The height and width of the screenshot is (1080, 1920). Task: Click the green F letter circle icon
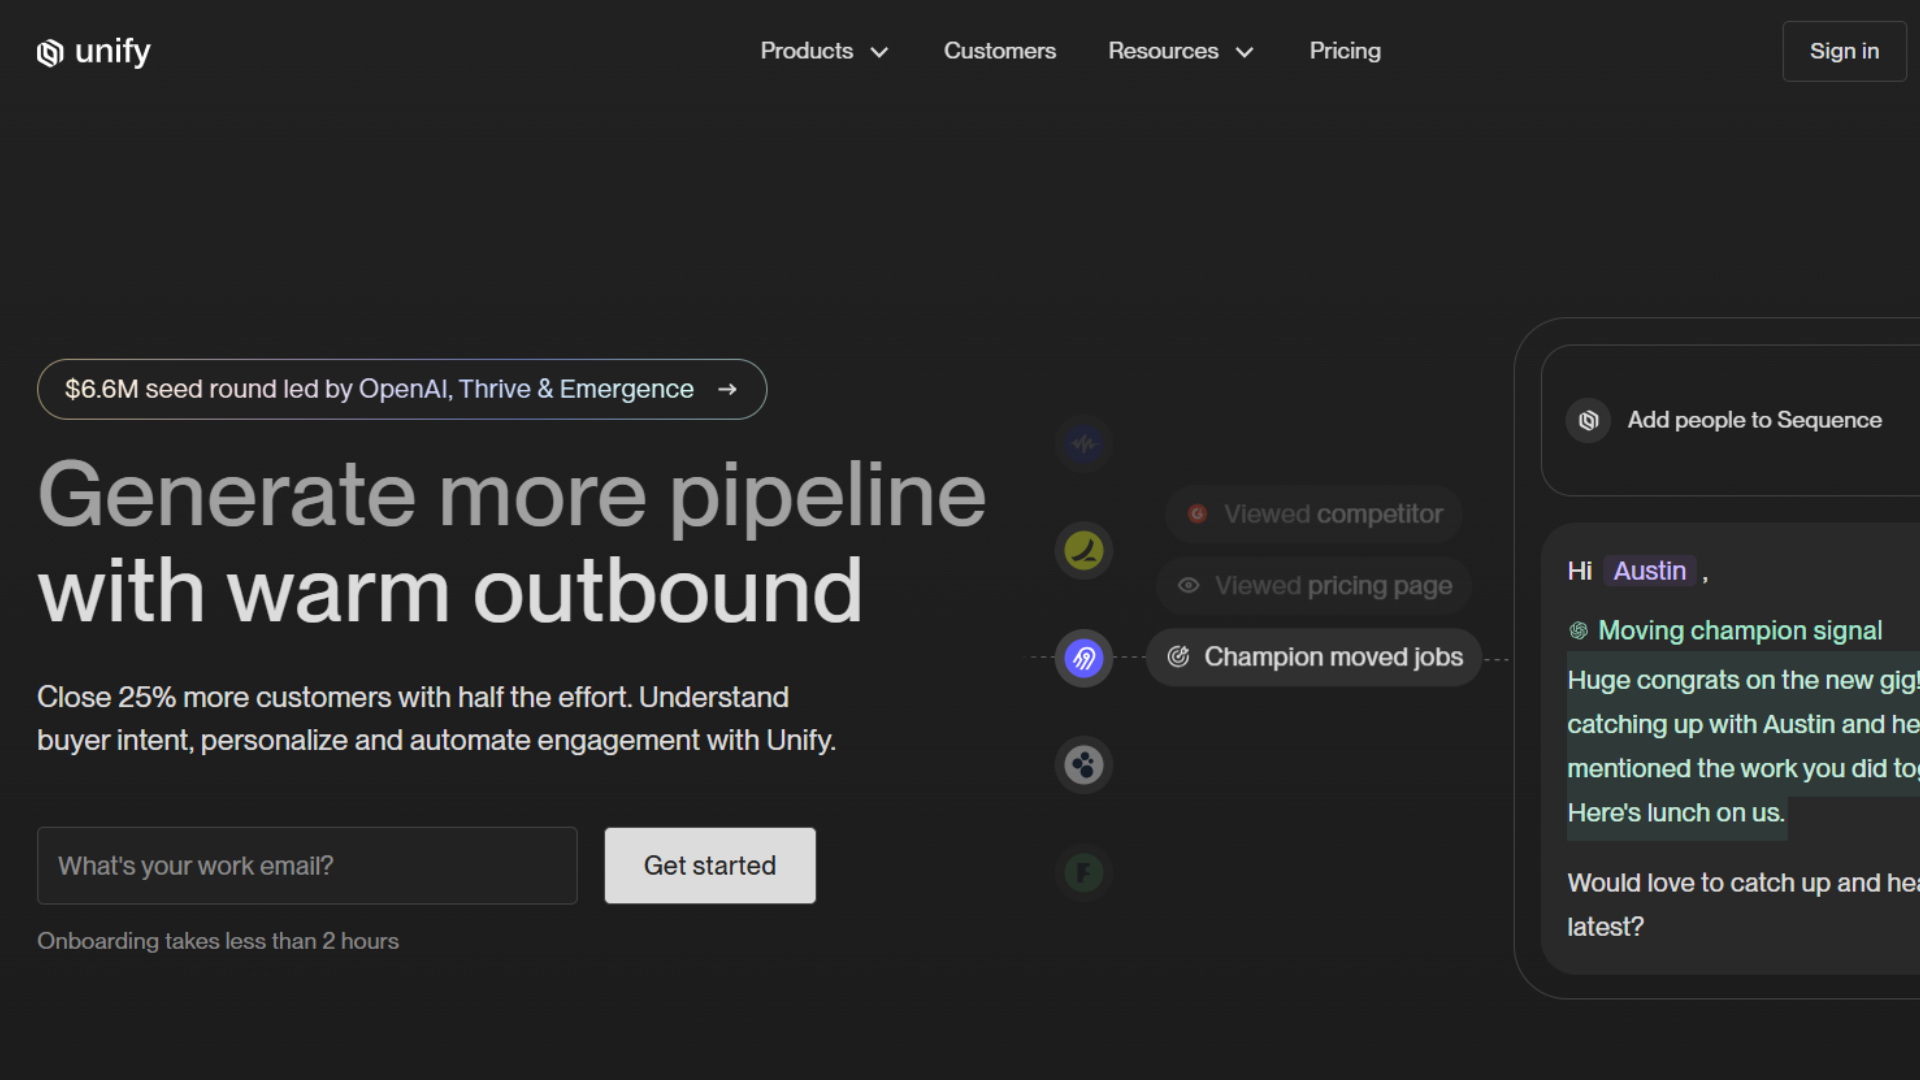tap(1084, 873)
